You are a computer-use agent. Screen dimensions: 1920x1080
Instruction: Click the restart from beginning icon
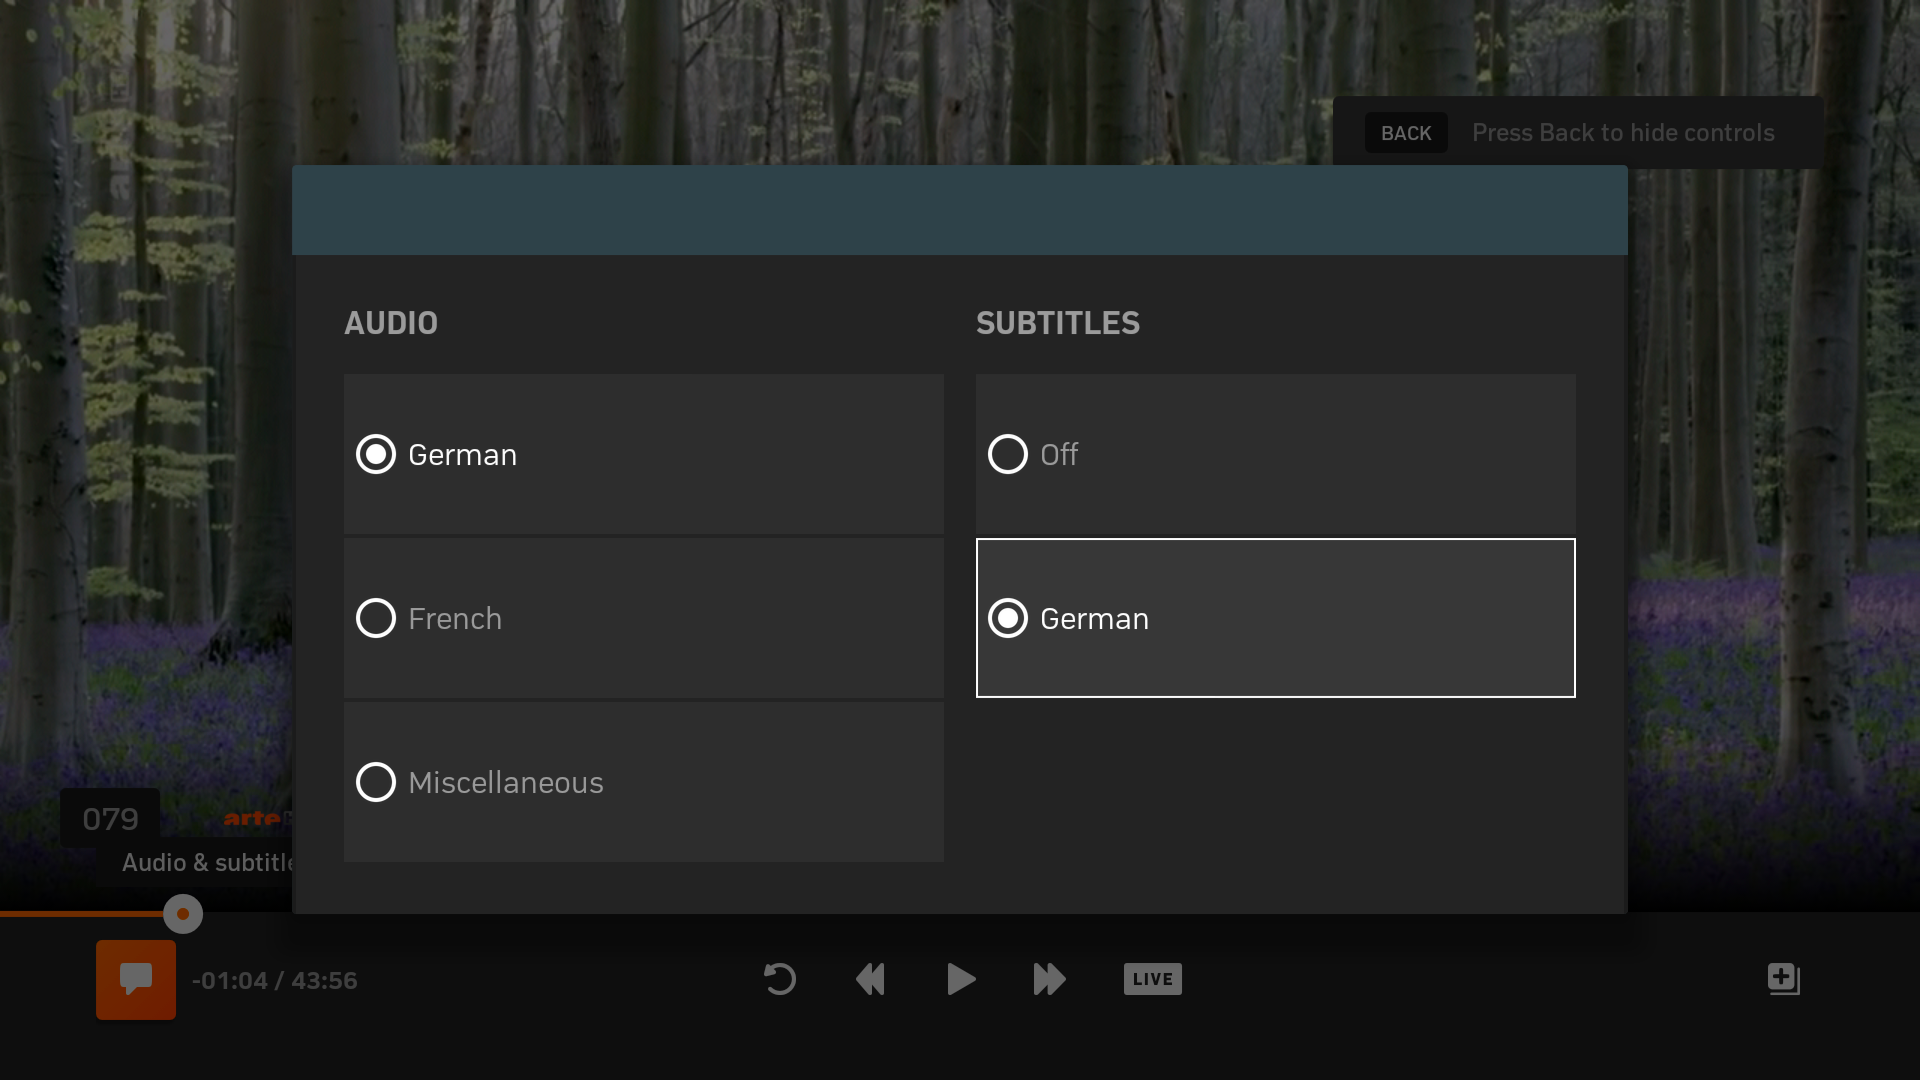tap(780, 979)
